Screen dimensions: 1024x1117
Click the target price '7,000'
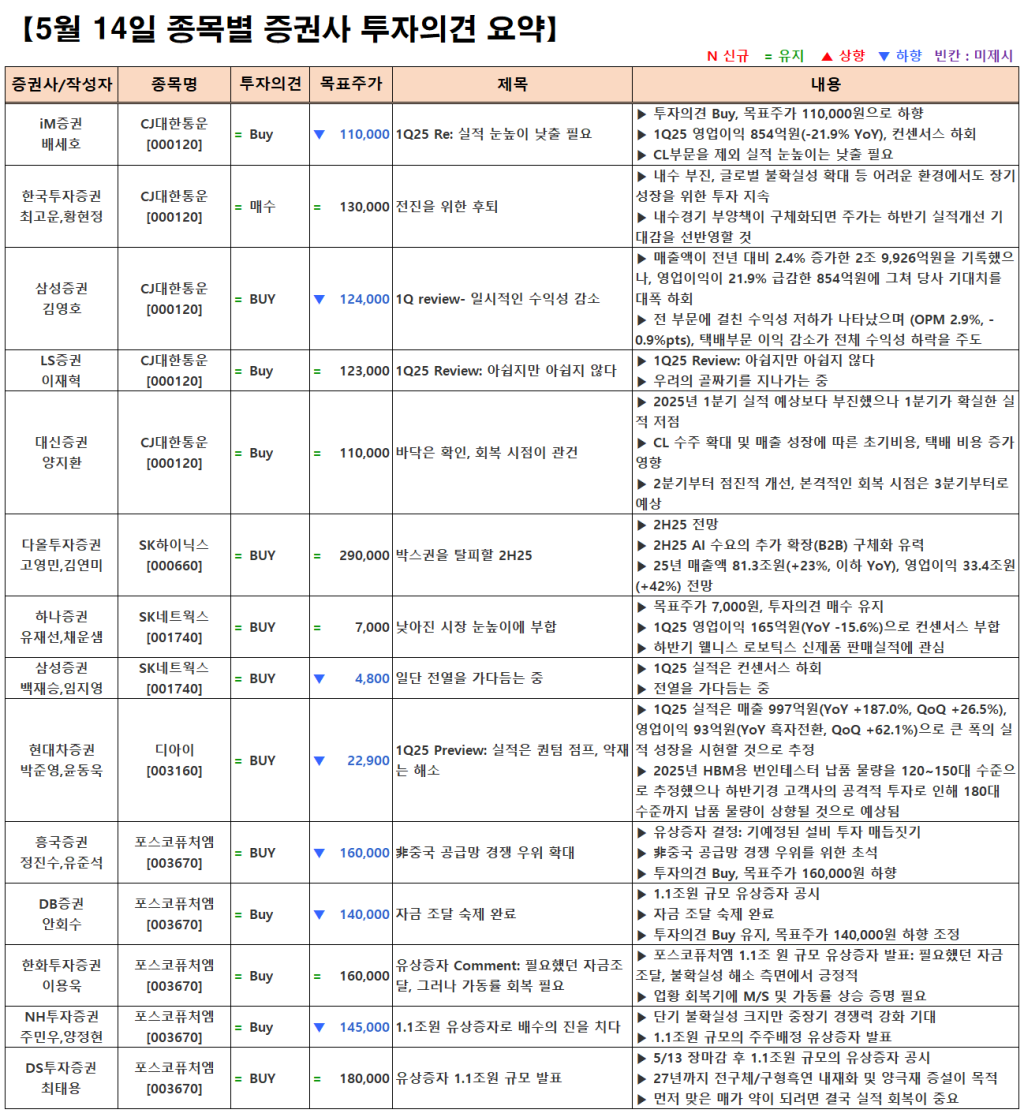point(372,628)
